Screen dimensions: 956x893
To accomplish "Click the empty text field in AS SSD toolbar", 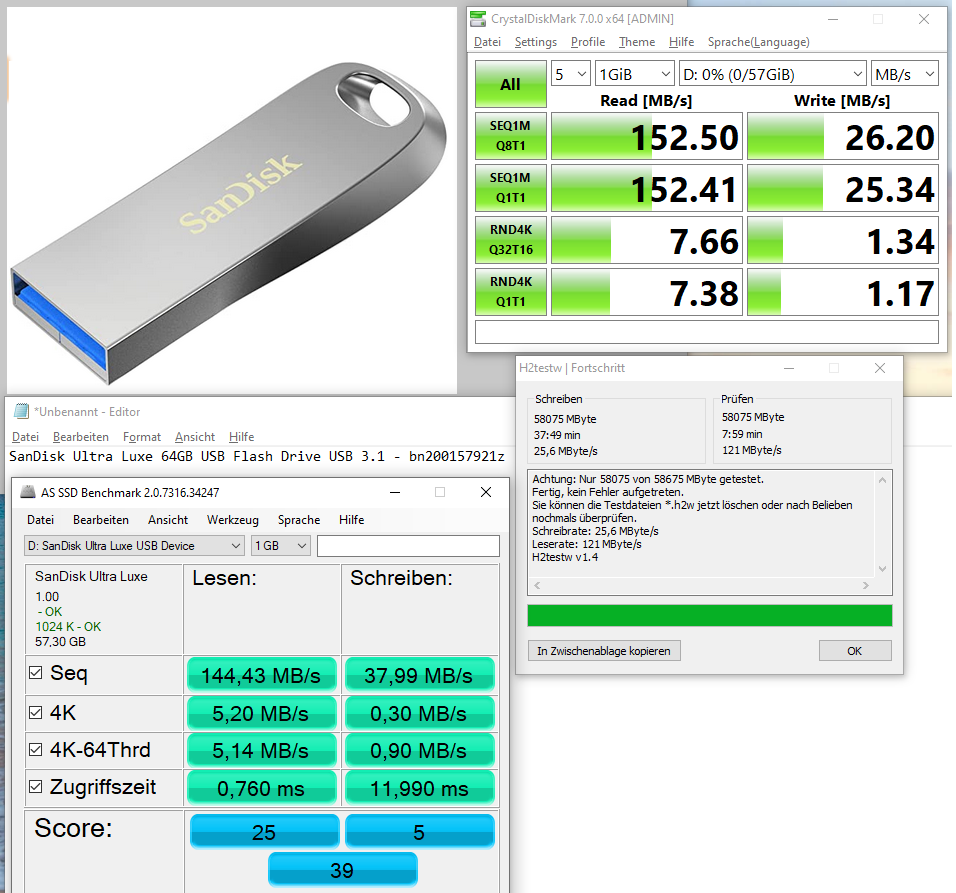I will coord(408,546).
